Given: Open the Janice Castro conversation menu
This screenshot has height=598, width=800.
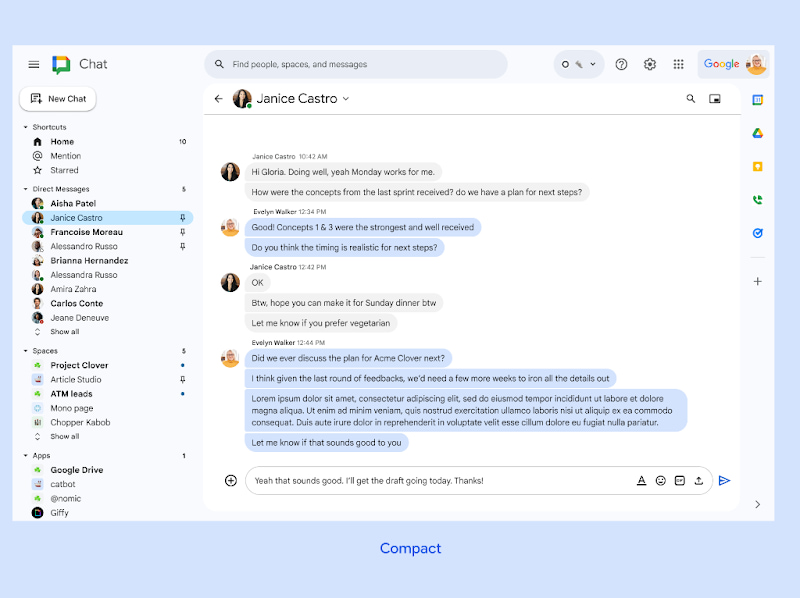Looking at the screenshot, I should pyautogui.click(x=345, y=98).
